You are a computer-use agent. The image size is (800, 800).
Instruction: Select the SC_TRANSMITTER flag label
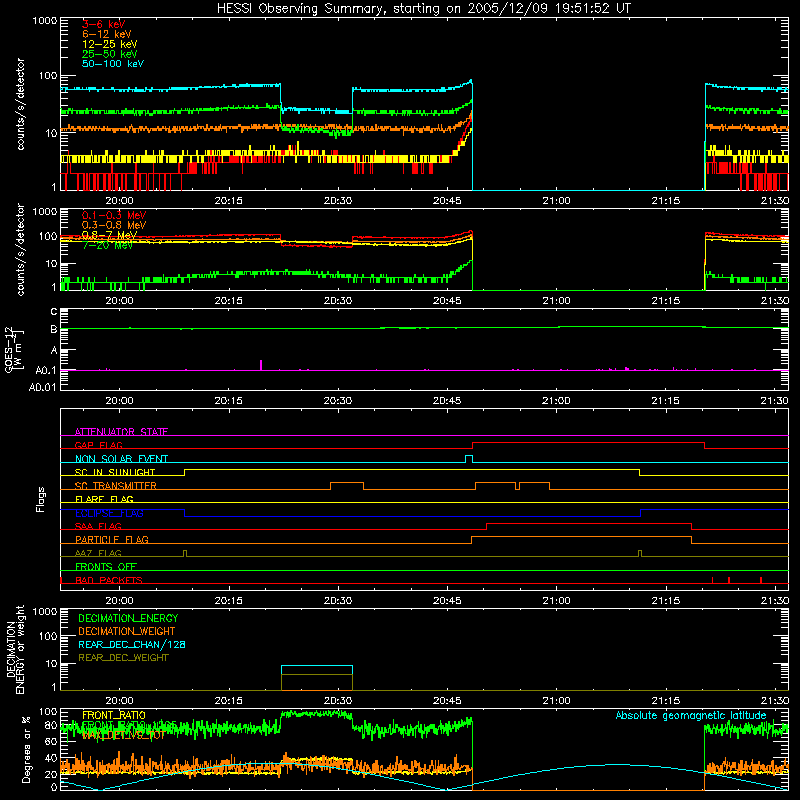coord(115,486)
